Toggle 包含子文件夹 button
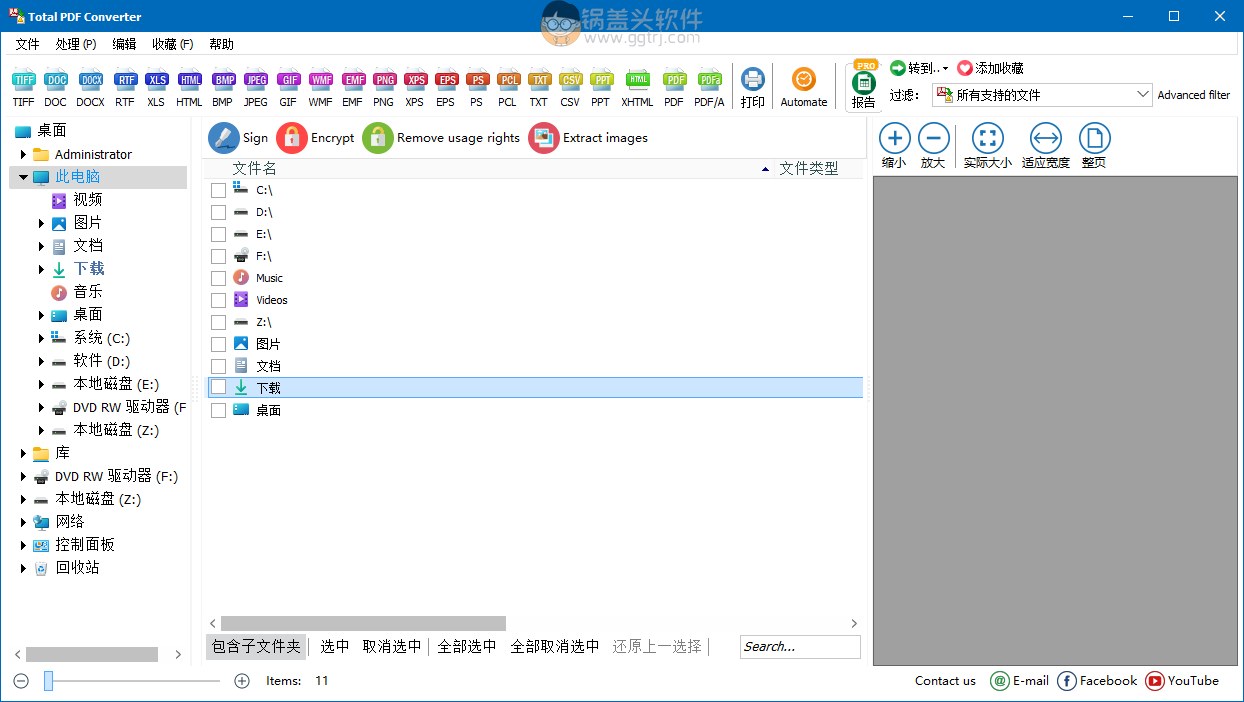The image size is (1244, 702). pyautogui.click(x=256, y=646)
